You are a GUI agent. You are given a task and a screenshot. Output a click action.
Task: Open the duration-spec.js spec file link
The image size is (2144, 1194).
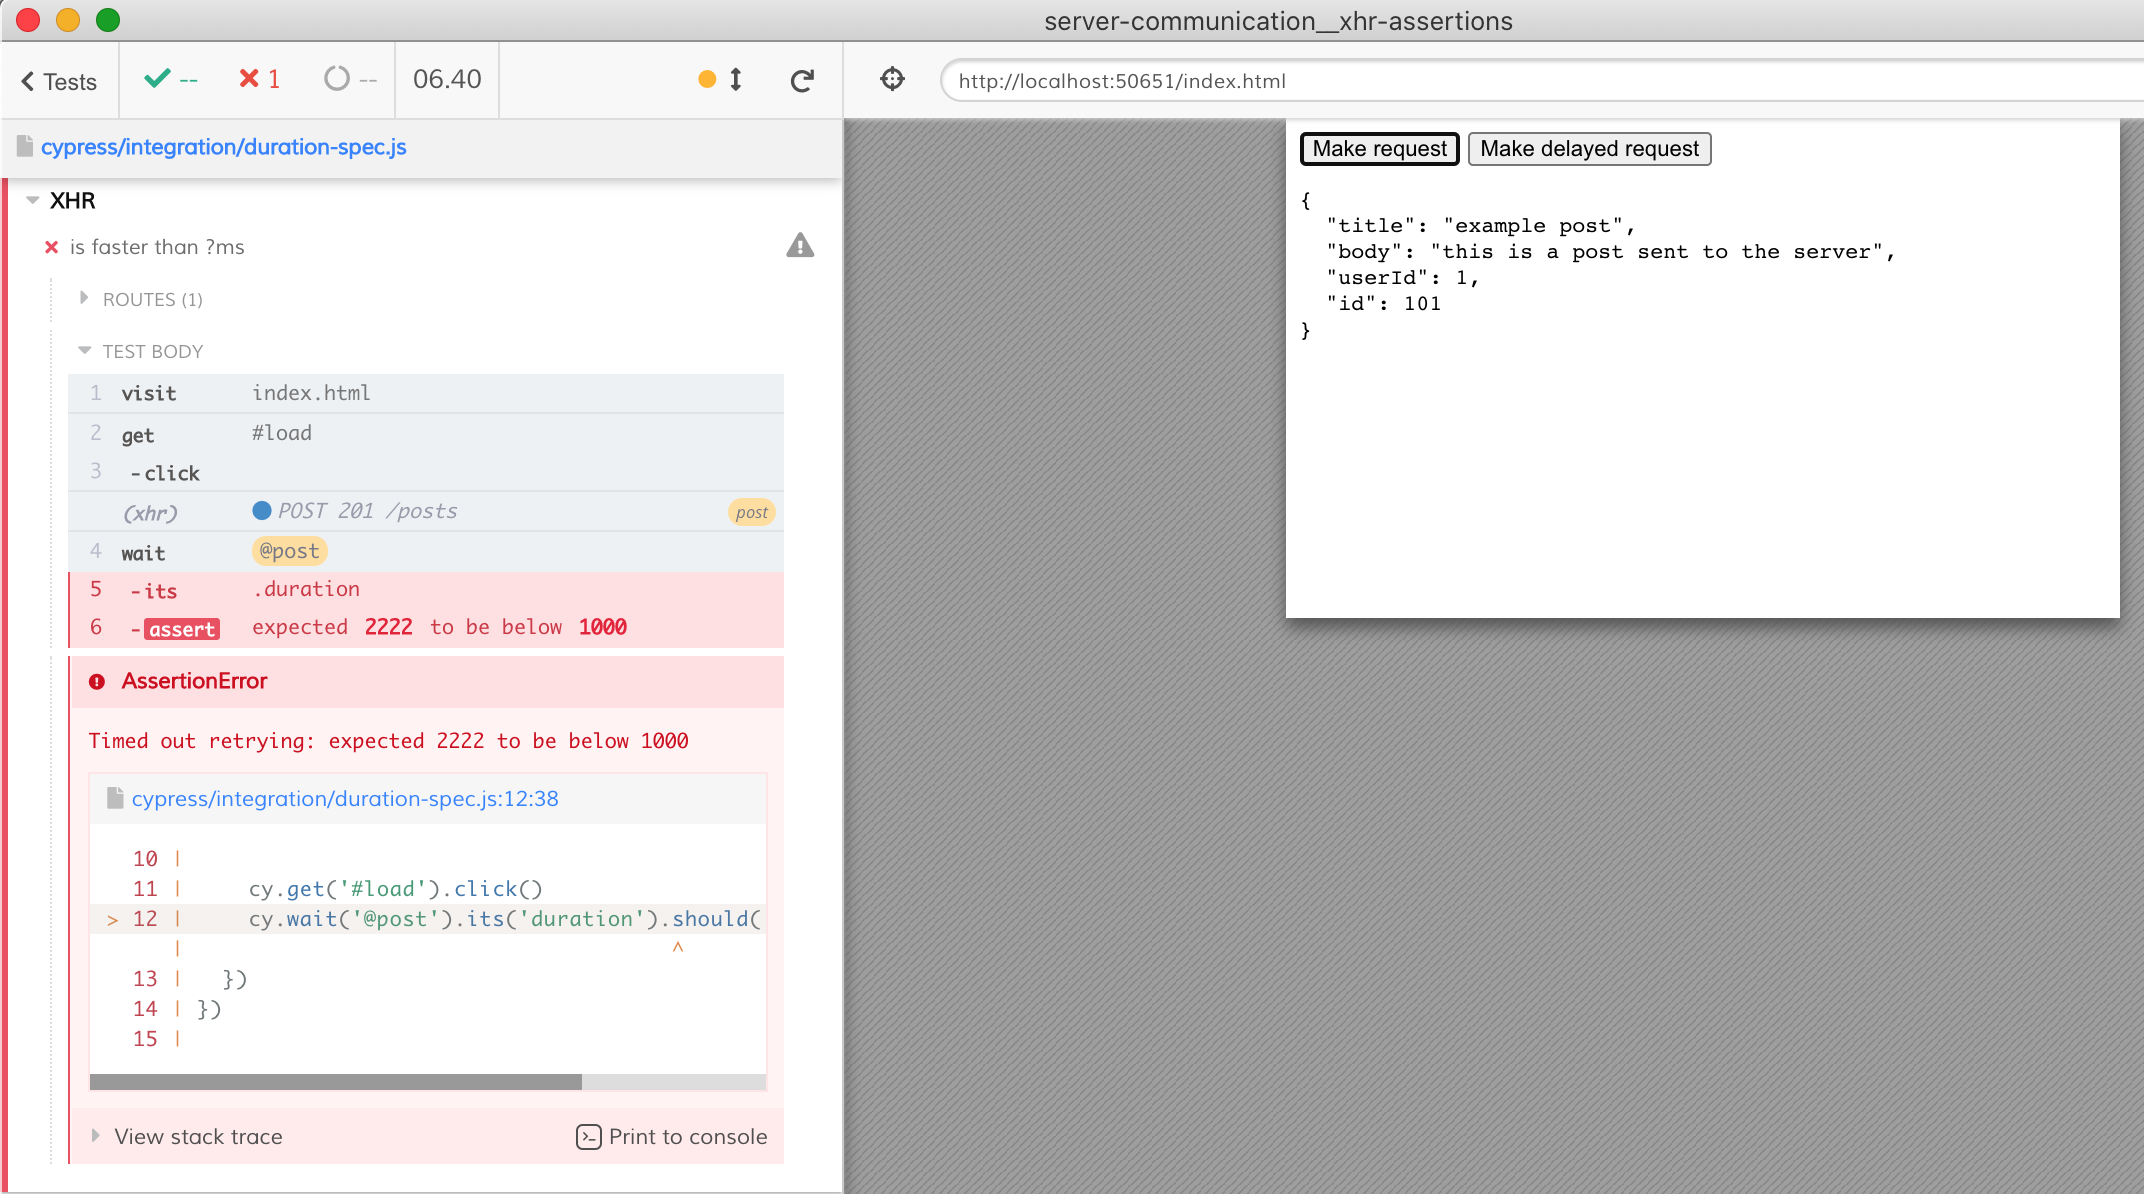pyautogui.click(x=223, y=147)
